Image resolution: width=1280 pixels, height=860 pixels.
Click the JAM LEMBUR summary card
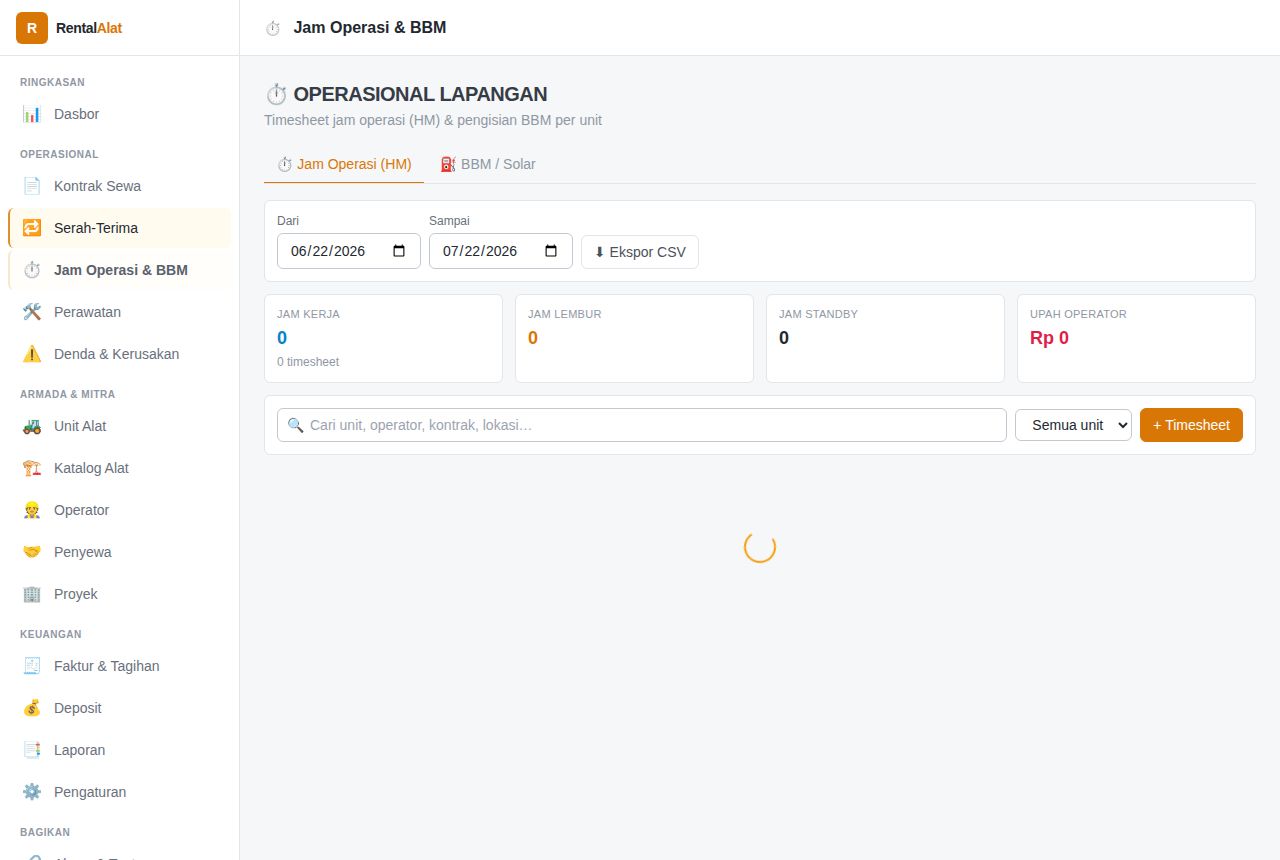pyautogui.click(x=634, y=338)
